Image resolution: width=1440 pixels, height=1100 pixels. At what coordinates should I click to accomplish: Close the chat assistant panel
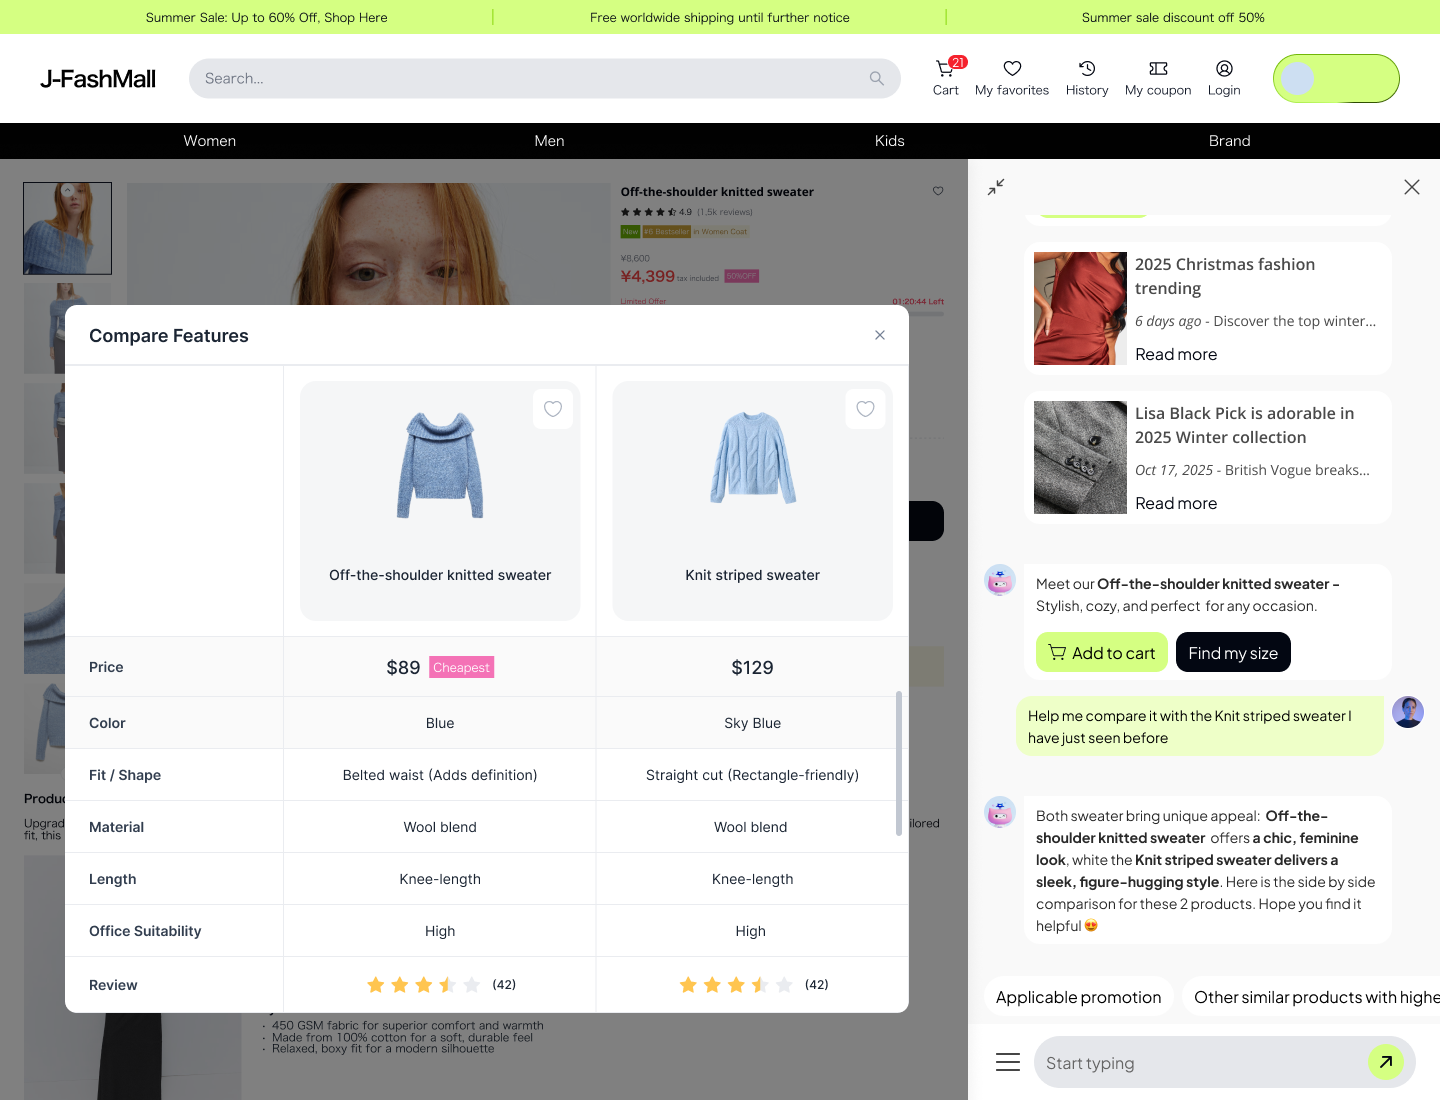(1412, 187)
